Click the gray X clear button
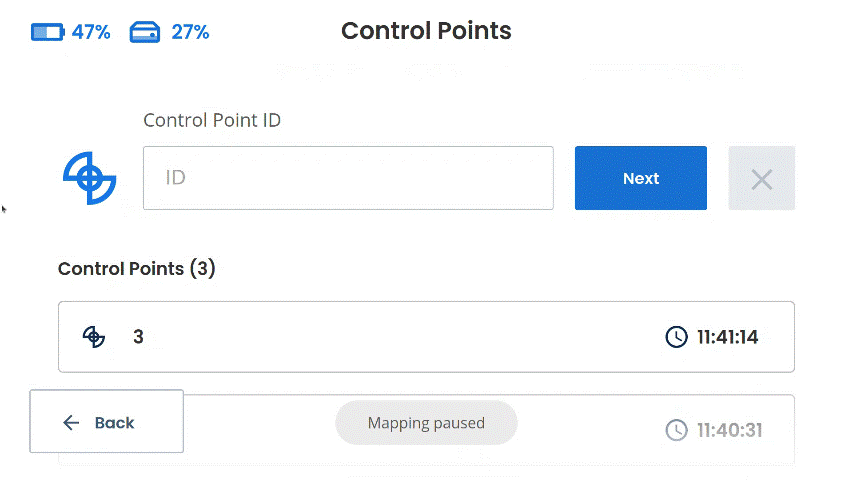The image size is (853, 480). pos(762,178)
